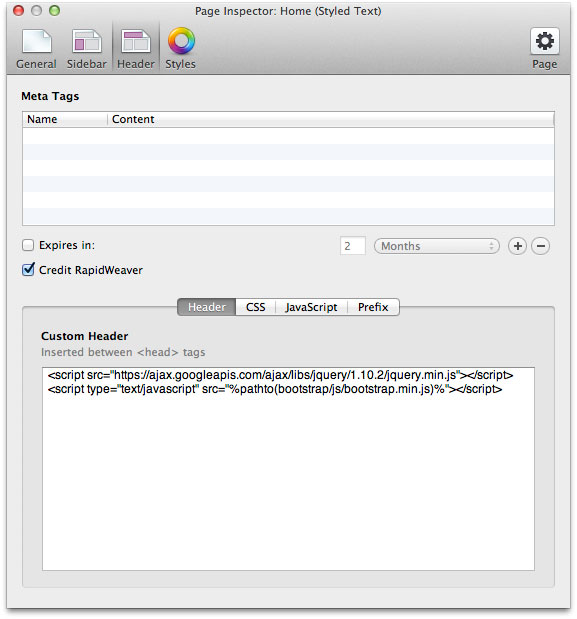The width and height of the screenshot is (577, 619).
Task: Select the Prefix tab
Action: 373,307
